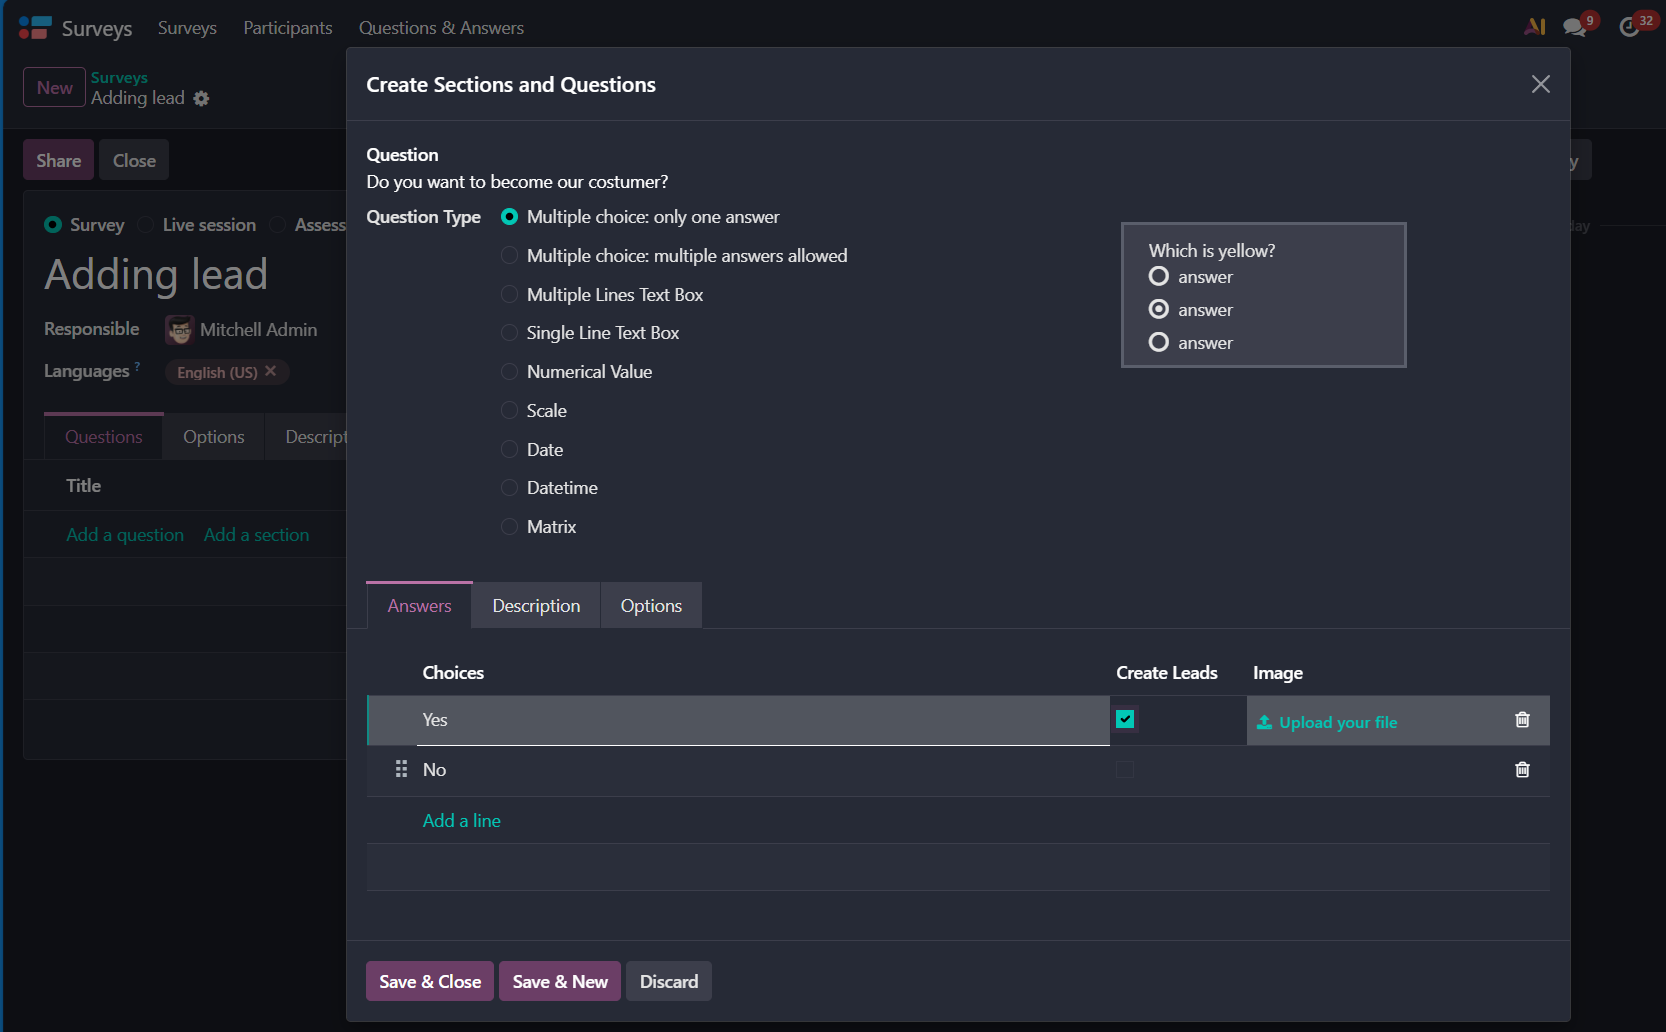Open the chat messages icon
1666x1032 pixels.
pyautogui.click(x=1574, y=27)
